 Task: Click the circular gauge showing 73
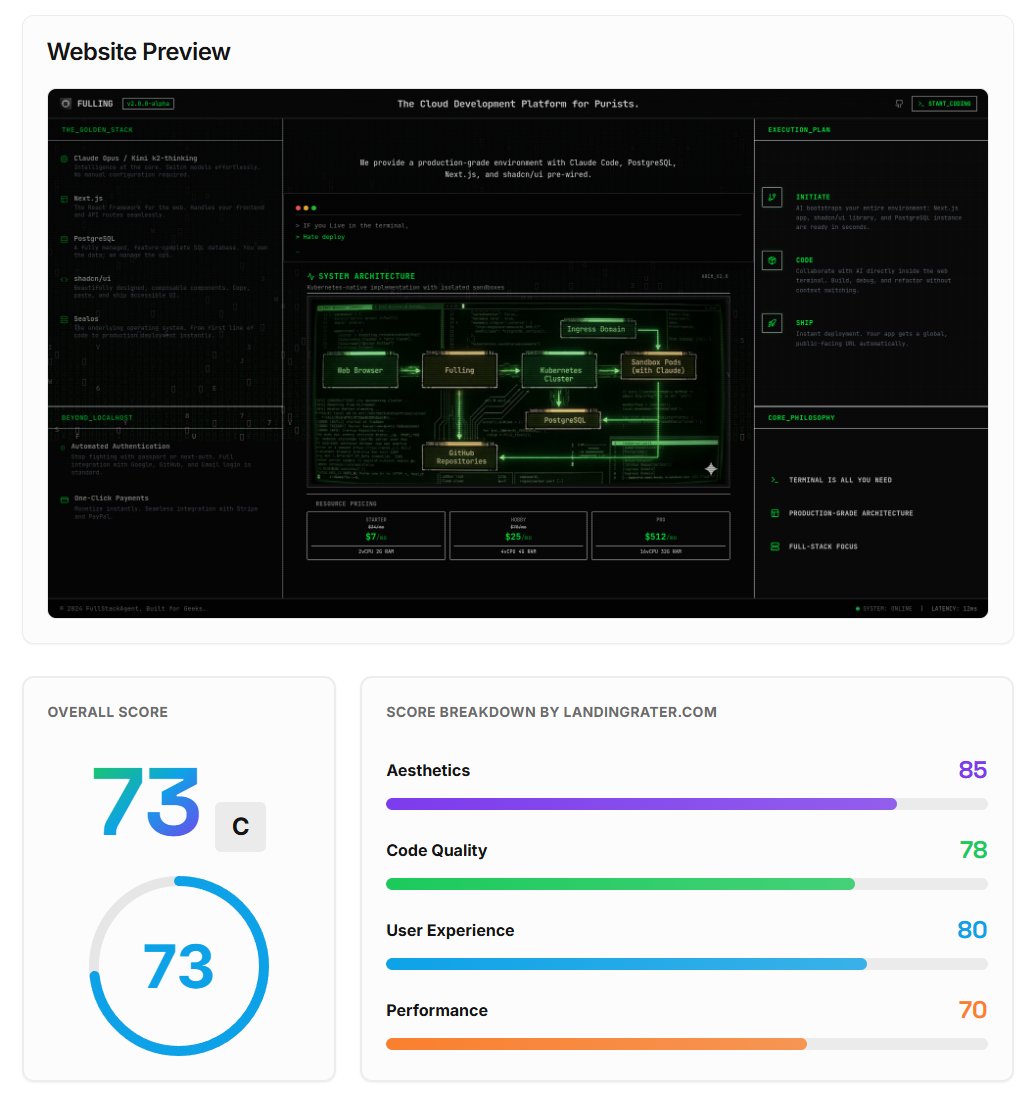(x=178, y=967)
